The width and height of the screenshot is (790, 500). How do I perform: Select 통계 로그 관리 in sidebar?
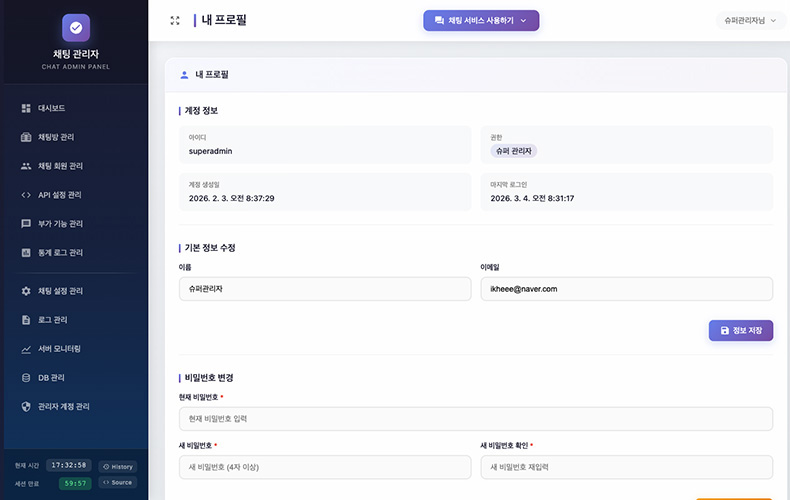point(76,253)
